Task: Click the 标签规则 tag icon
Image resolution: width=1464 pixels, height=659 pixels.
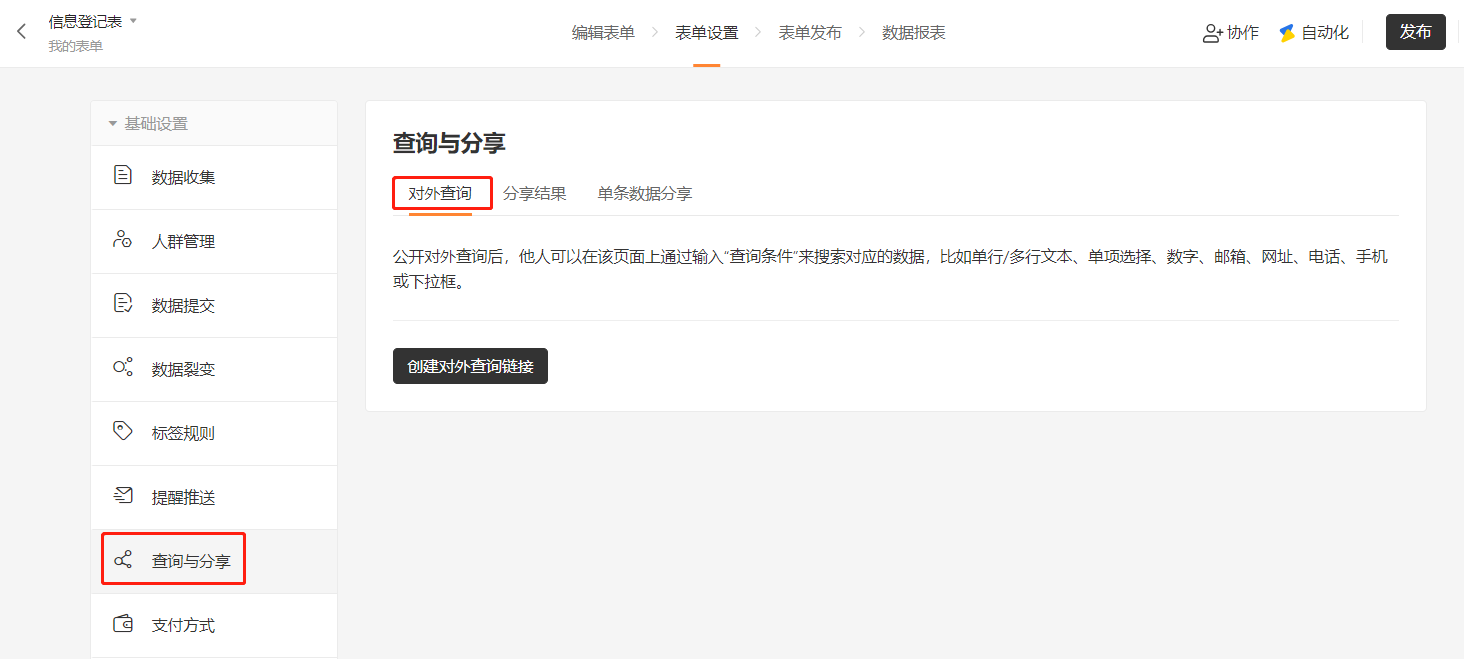Action: click(x=123, y=432)
